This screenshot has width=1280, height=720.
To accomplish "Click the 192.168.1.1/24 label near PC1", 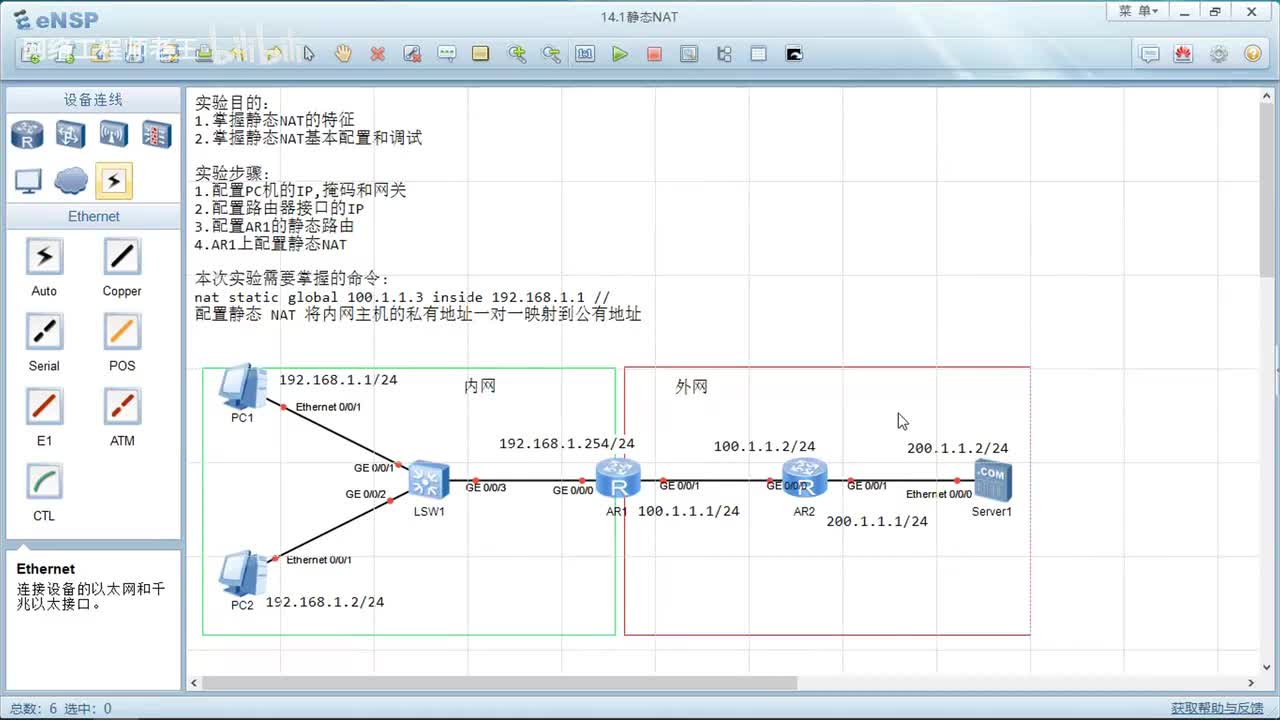I will [338, 380].
